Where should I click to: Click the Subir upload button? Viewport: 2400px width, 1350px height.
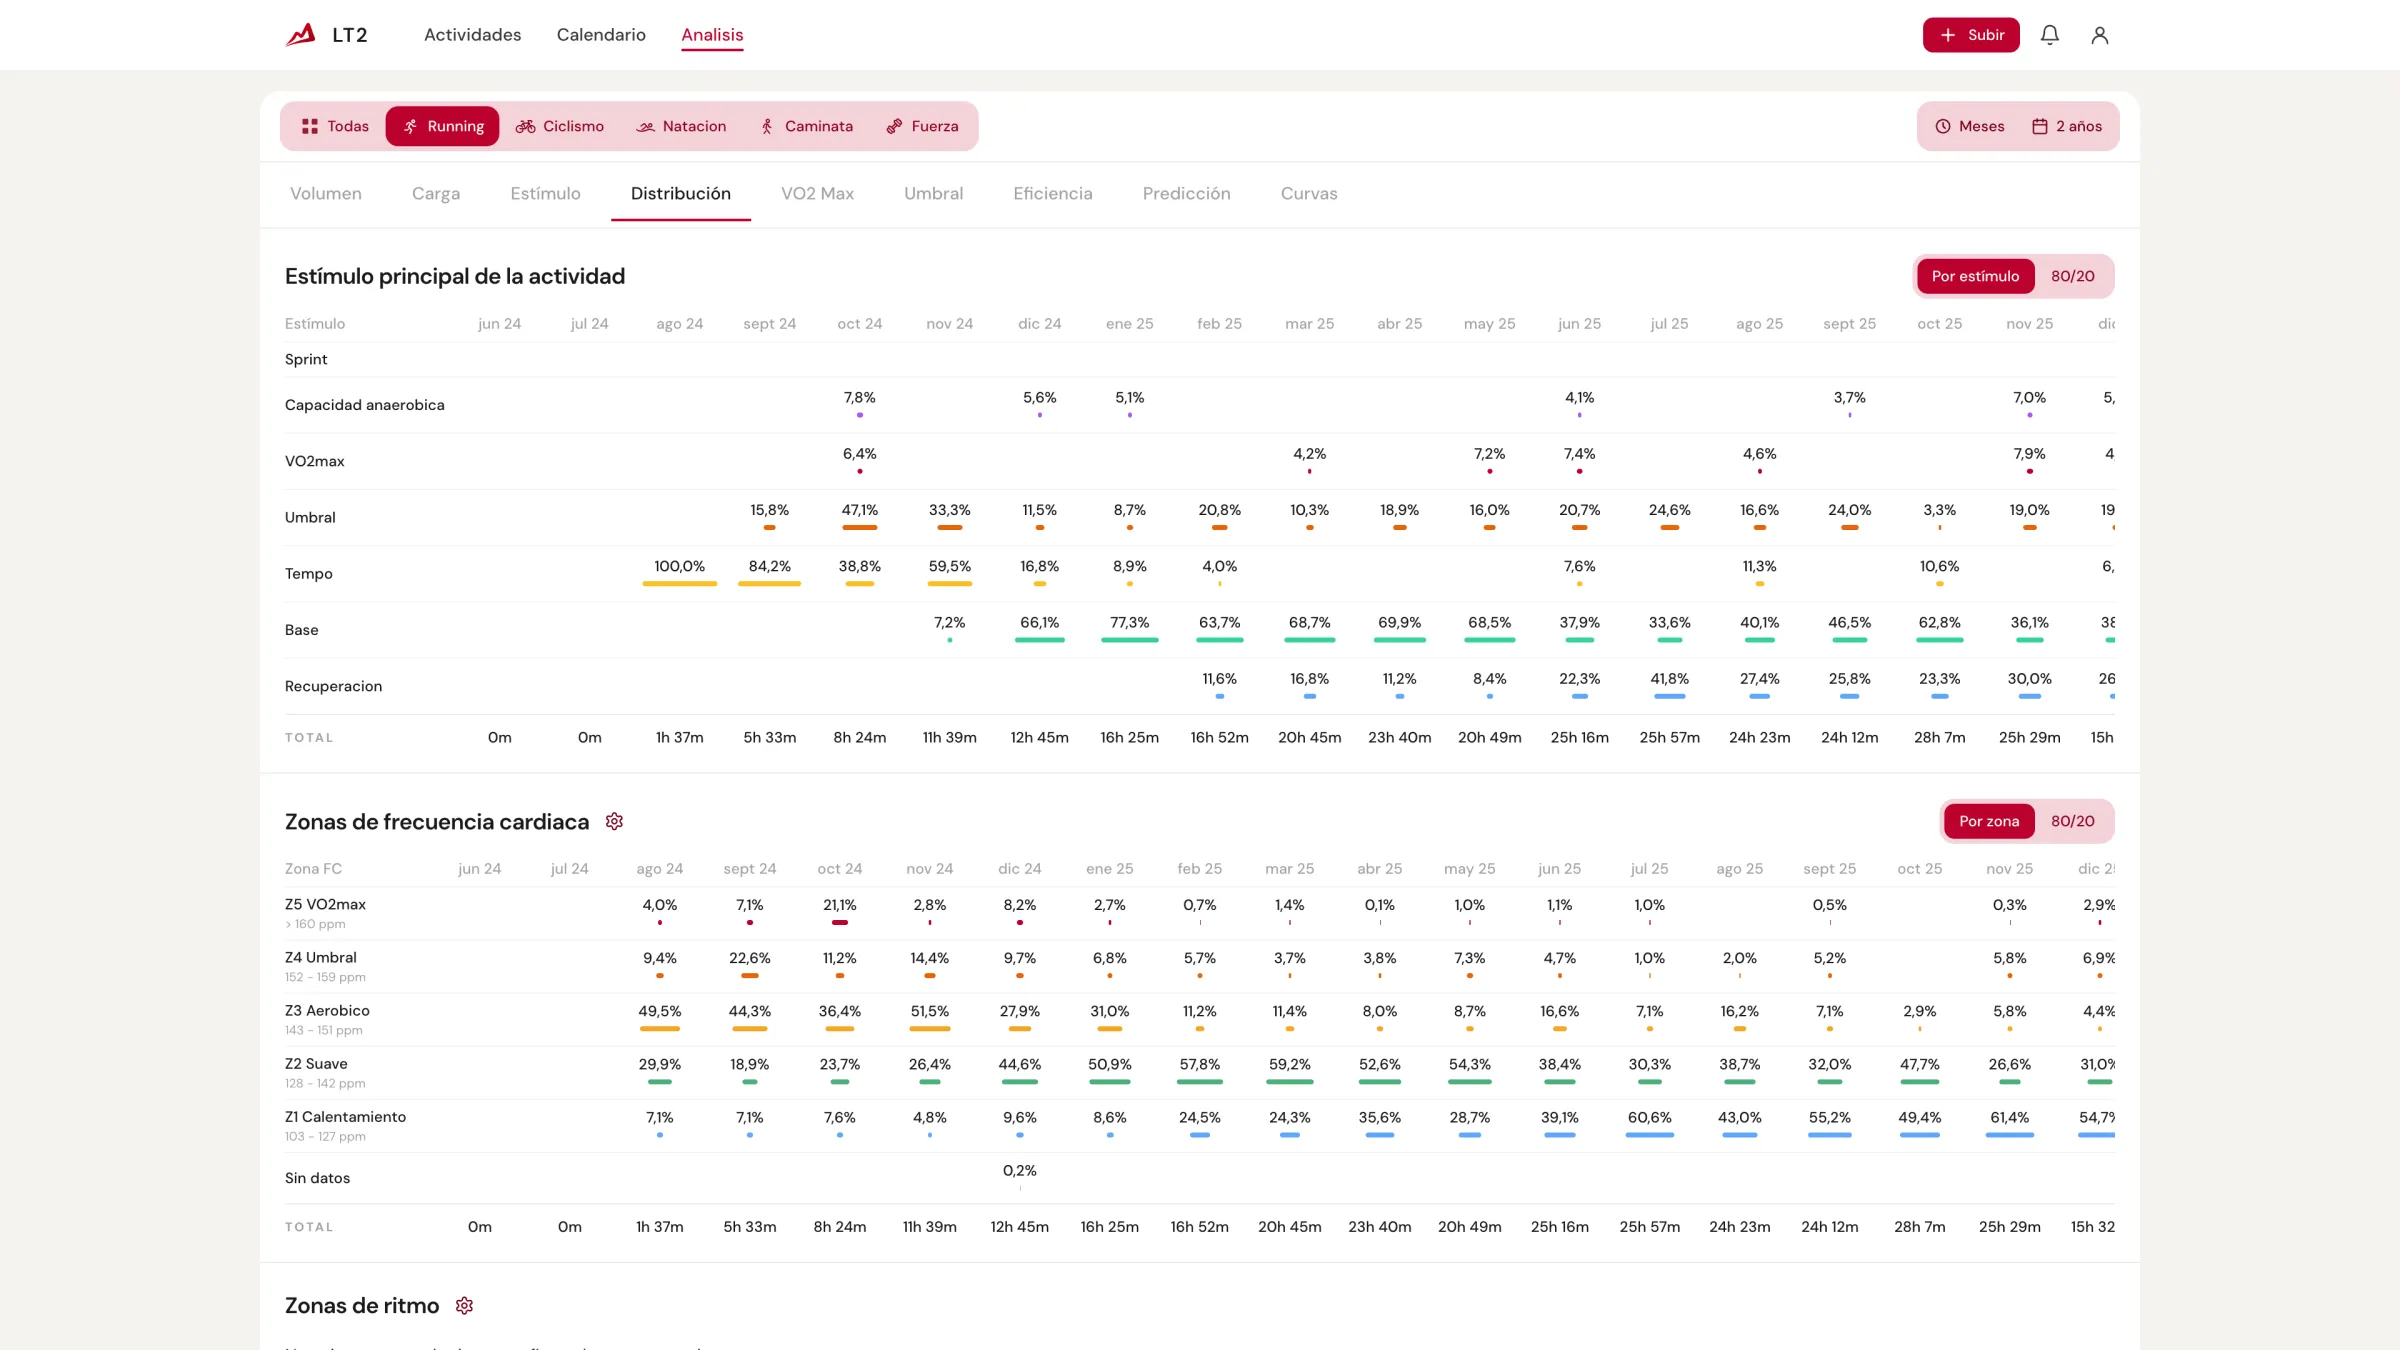(1970, 35)
